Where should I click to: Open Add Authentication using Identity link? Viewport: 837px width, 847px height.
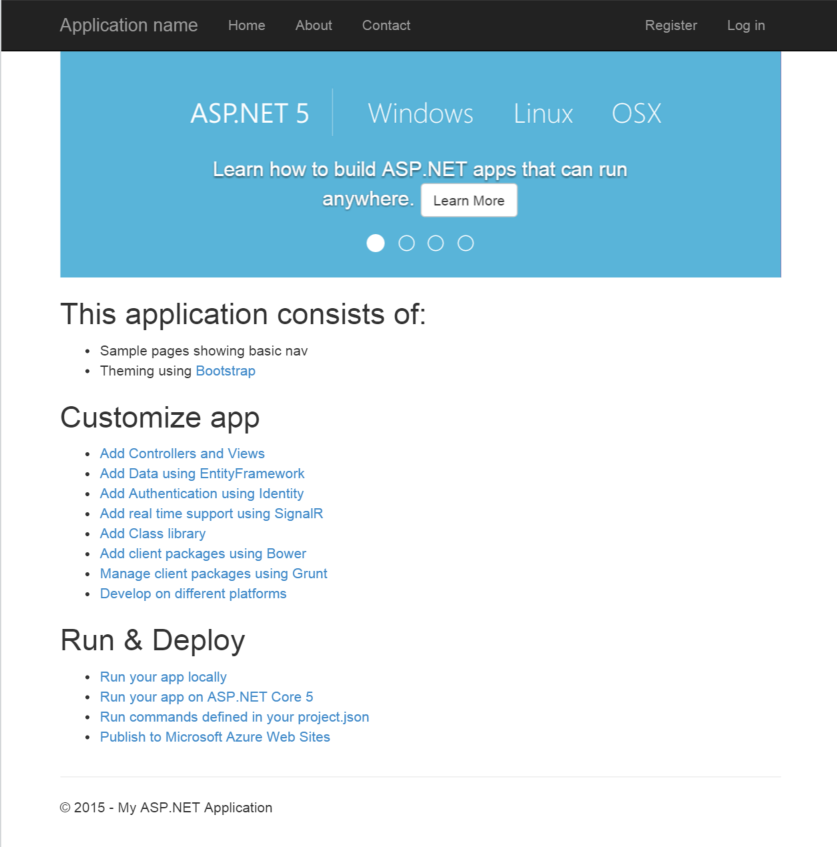tap(202, 494)
